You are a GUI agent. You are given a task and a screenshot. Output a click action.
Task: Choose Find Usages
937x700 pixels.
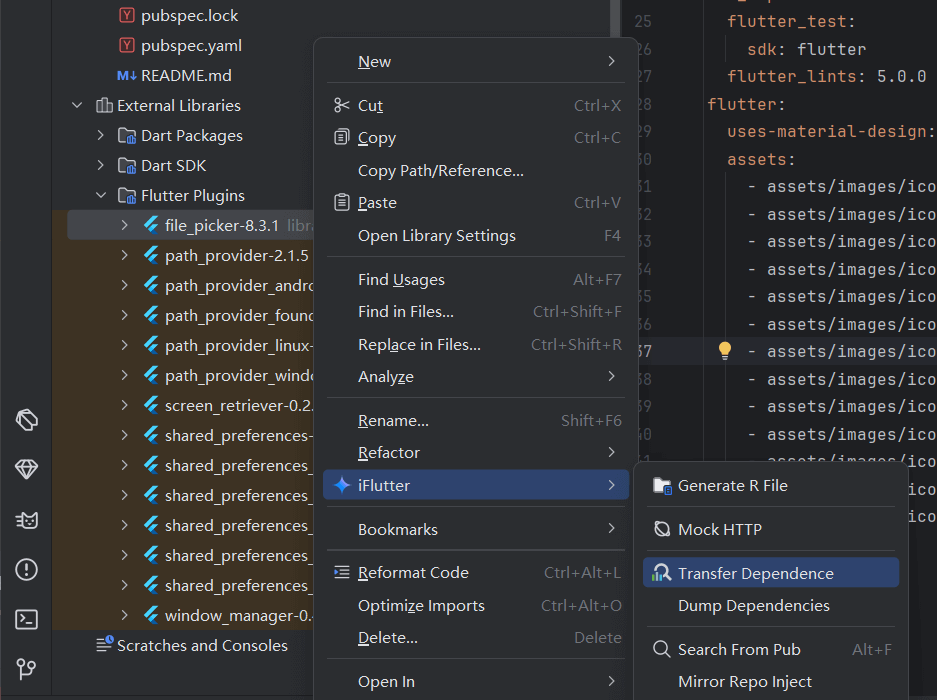tap(476, 280)
